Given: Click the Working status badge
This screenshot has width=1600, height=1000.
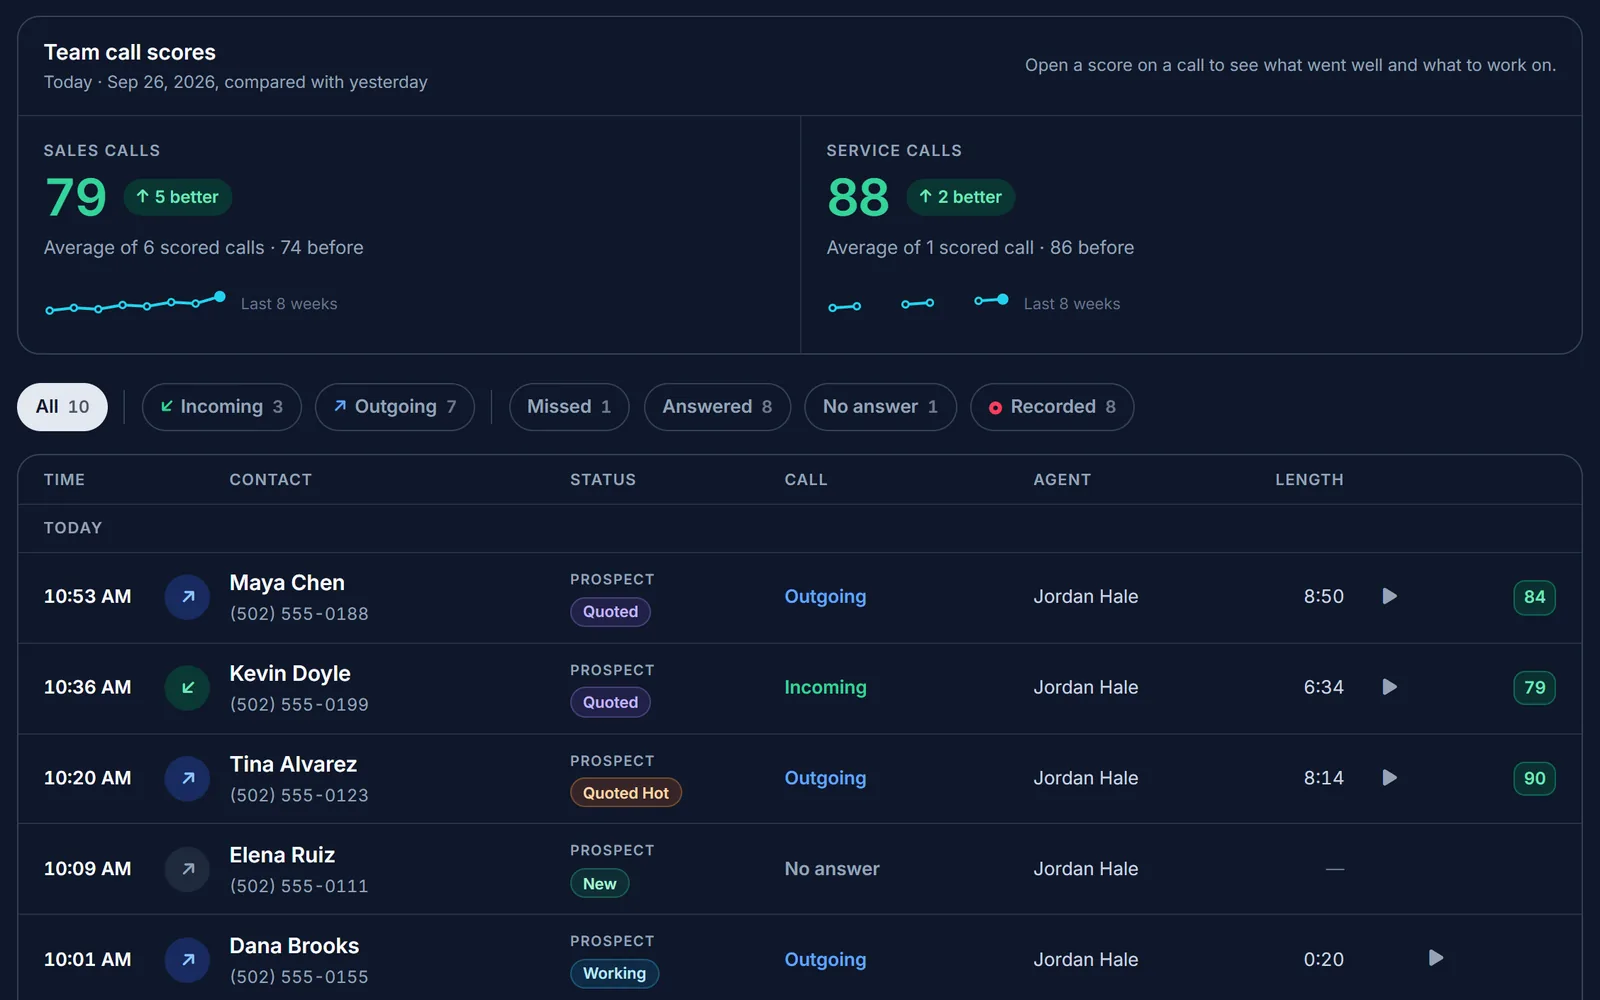Looking at the screenshot, I should point(614,974).
